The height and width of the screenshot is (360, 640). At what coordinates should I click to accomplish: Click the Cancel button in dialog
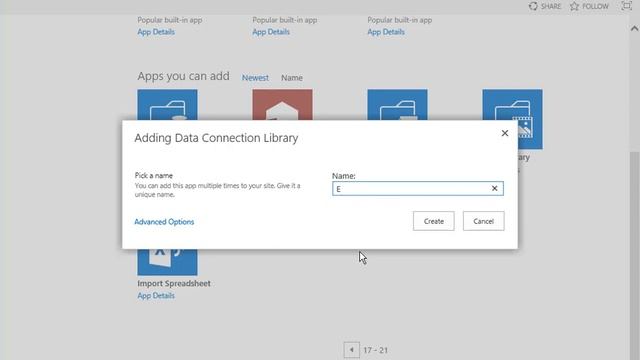pyautogui.click(x=484, y=221)
